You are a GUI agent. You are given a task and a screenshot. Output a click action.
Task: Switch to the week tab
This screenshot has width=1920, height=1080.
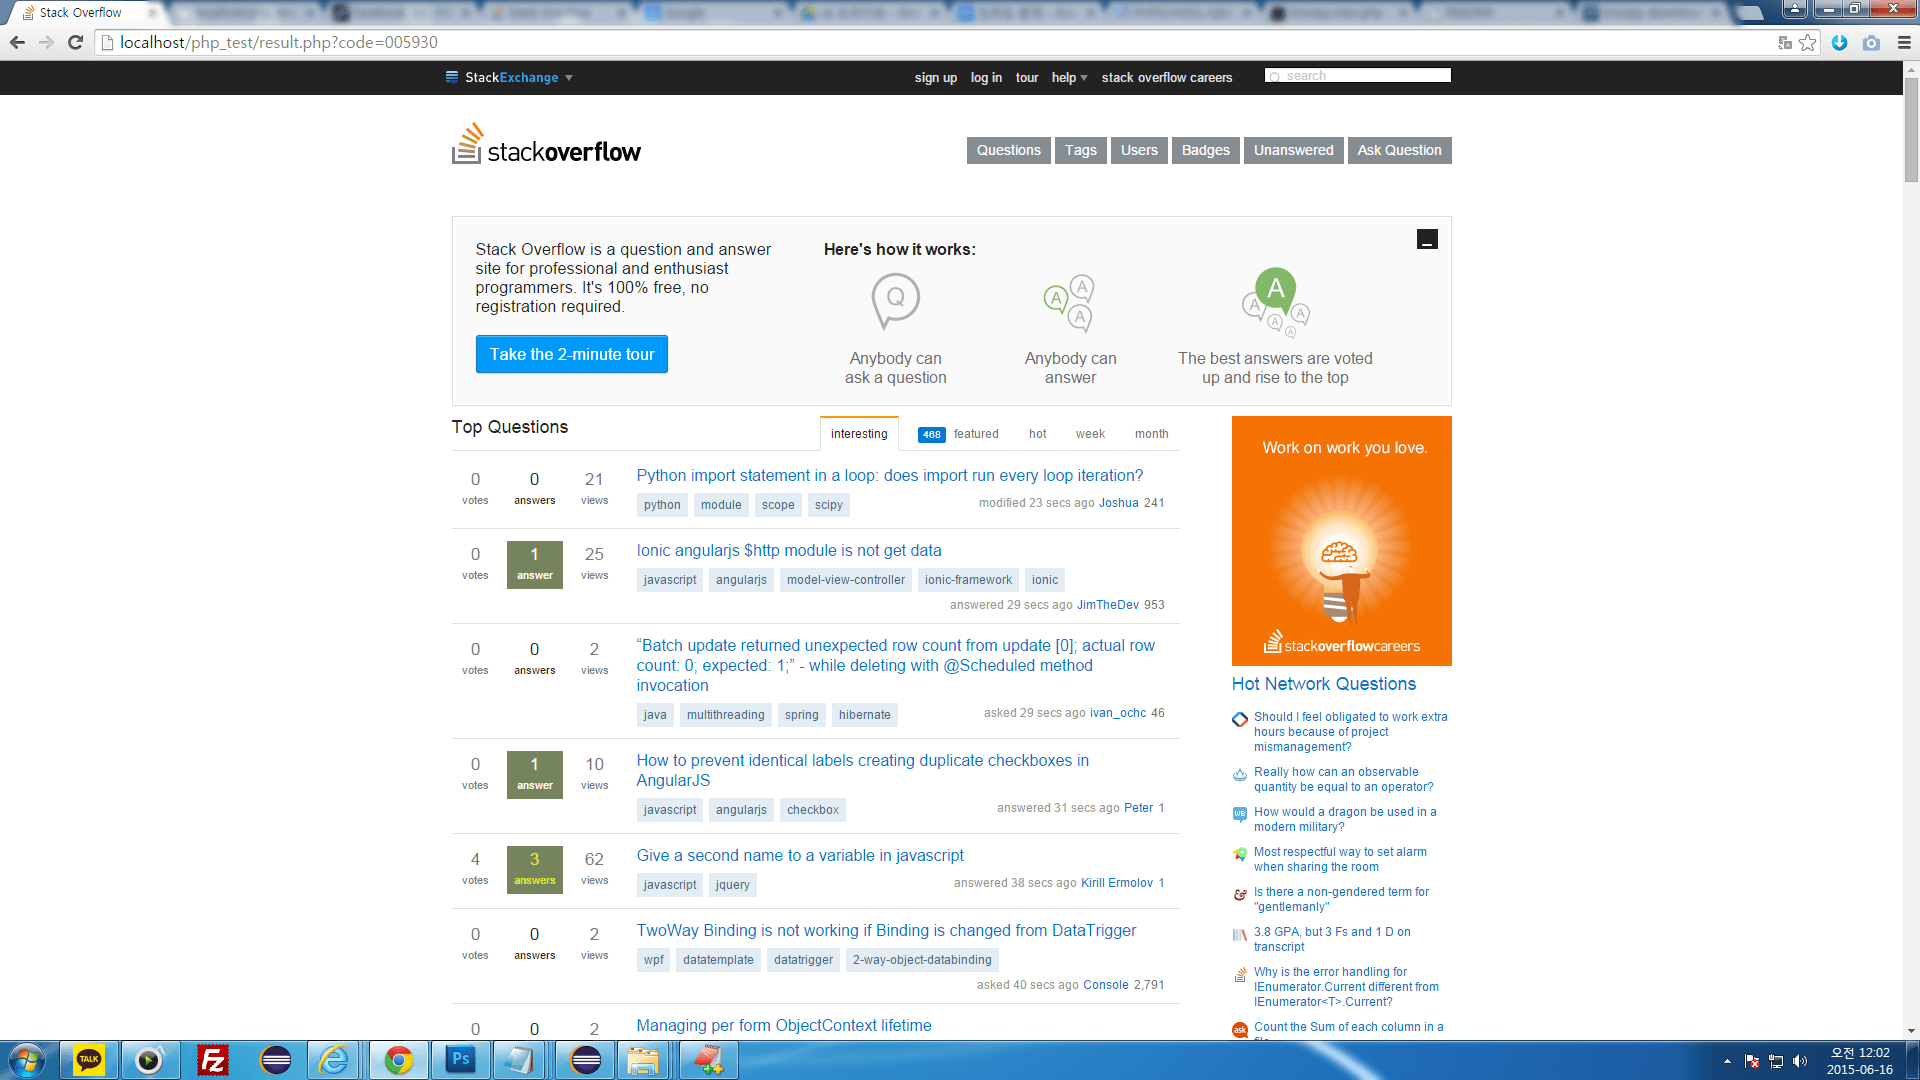(1090, 434)
